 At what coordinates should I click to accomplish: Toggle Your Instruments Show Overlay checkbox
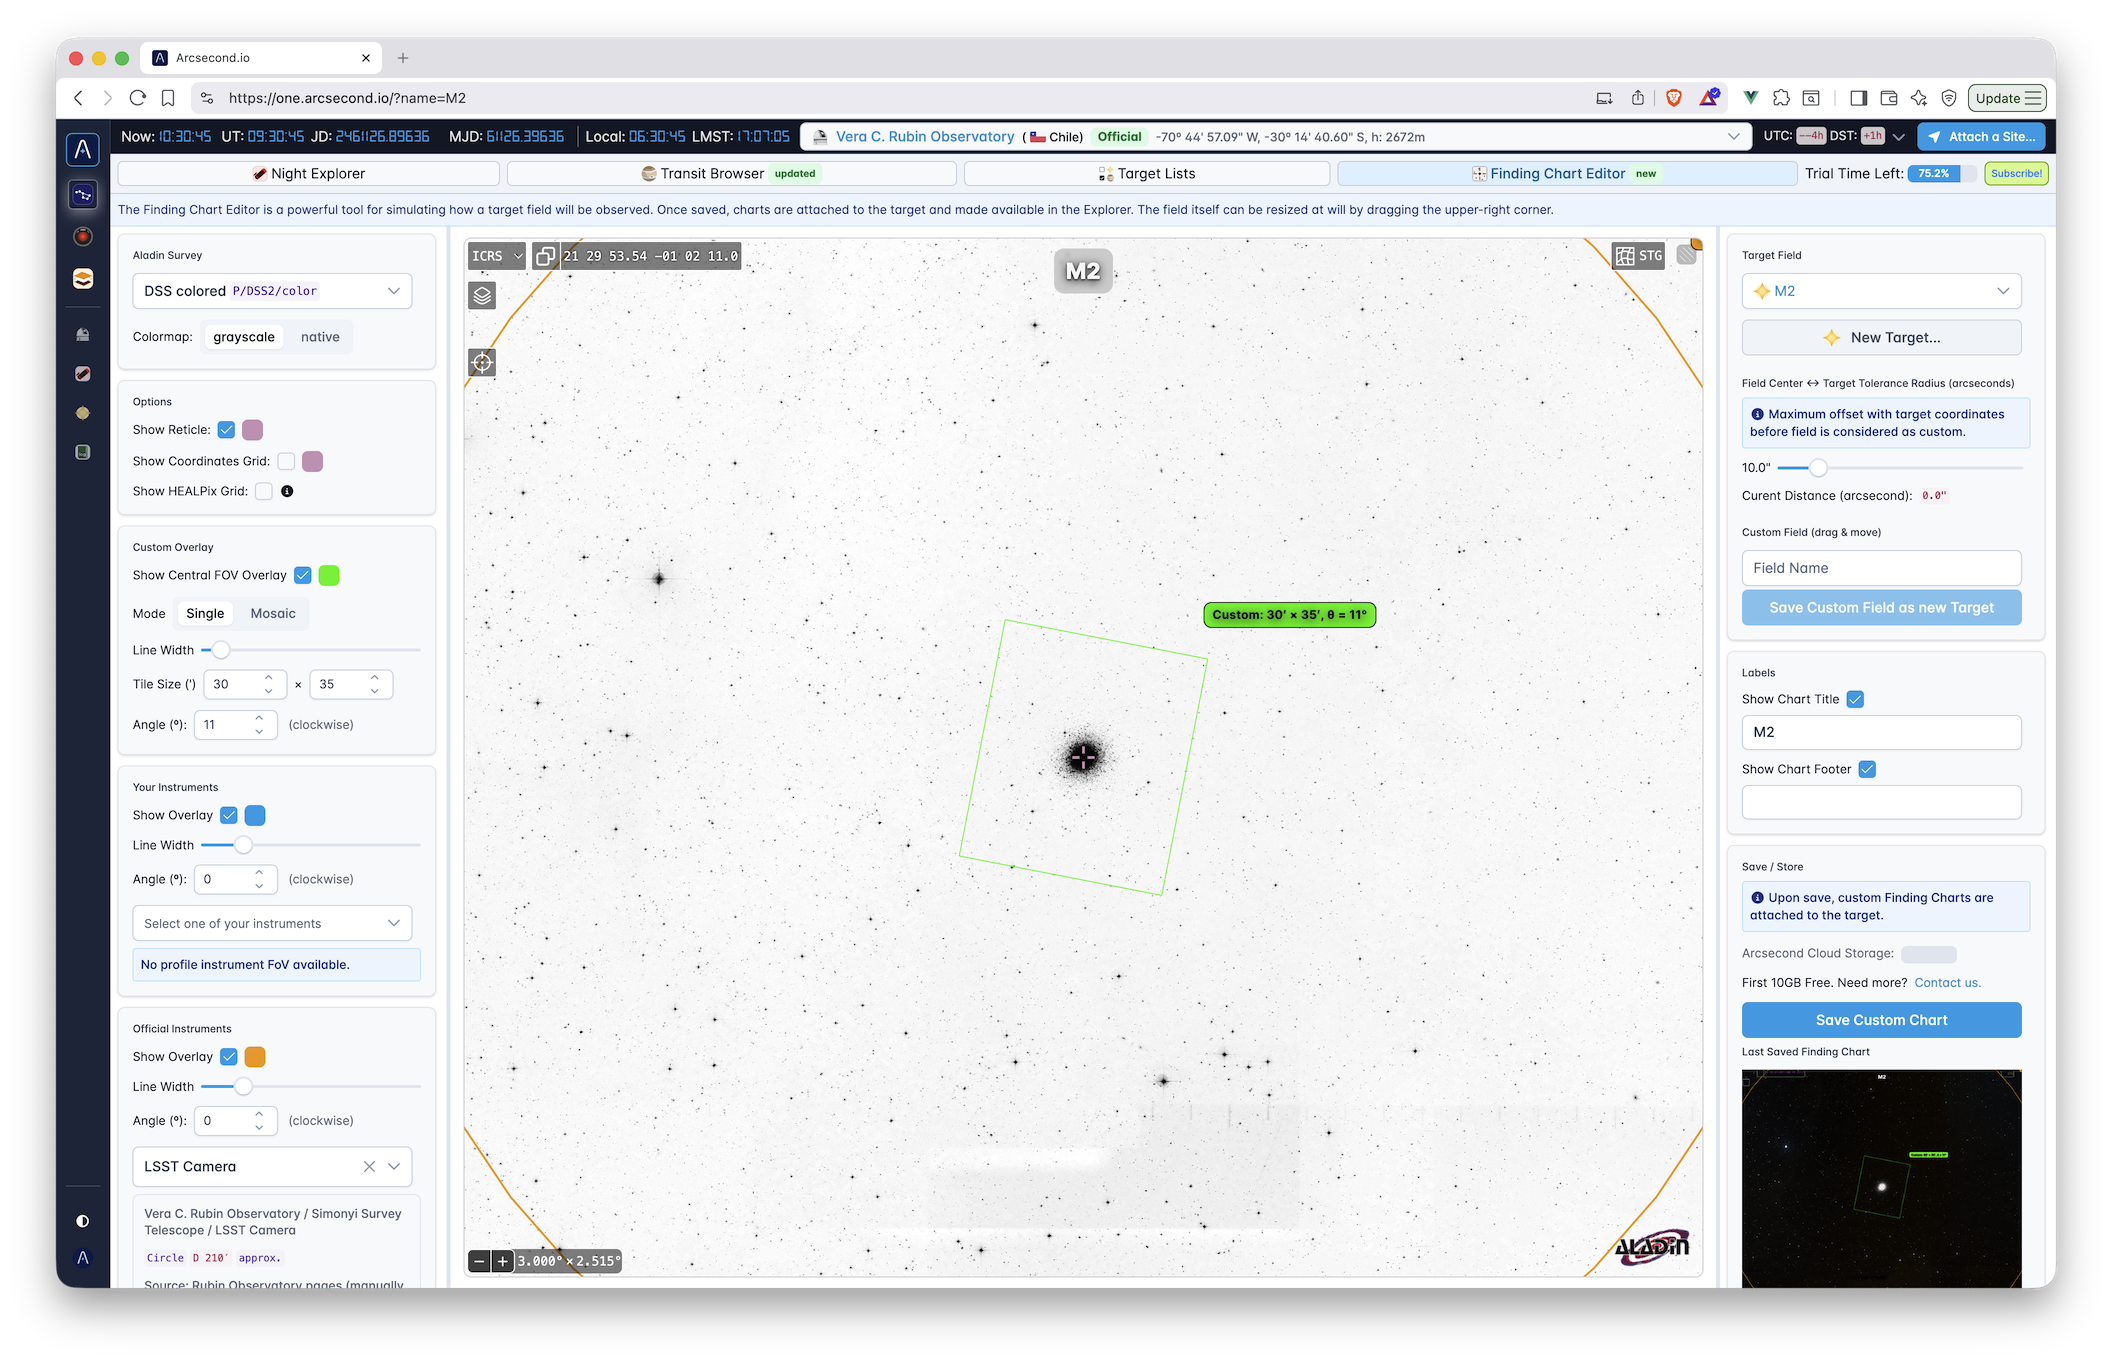pyautogui.click(x=229, y=815)
